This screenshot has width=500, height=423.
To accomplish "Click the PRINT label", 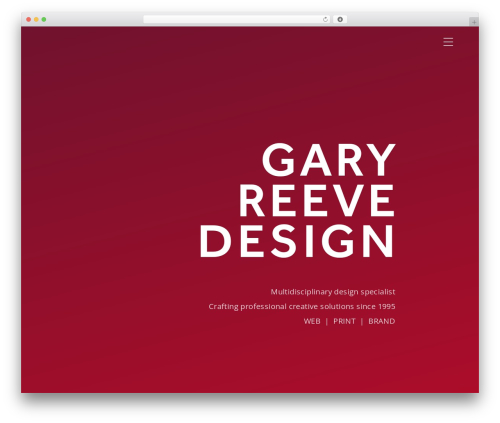I will coord(344,321).
